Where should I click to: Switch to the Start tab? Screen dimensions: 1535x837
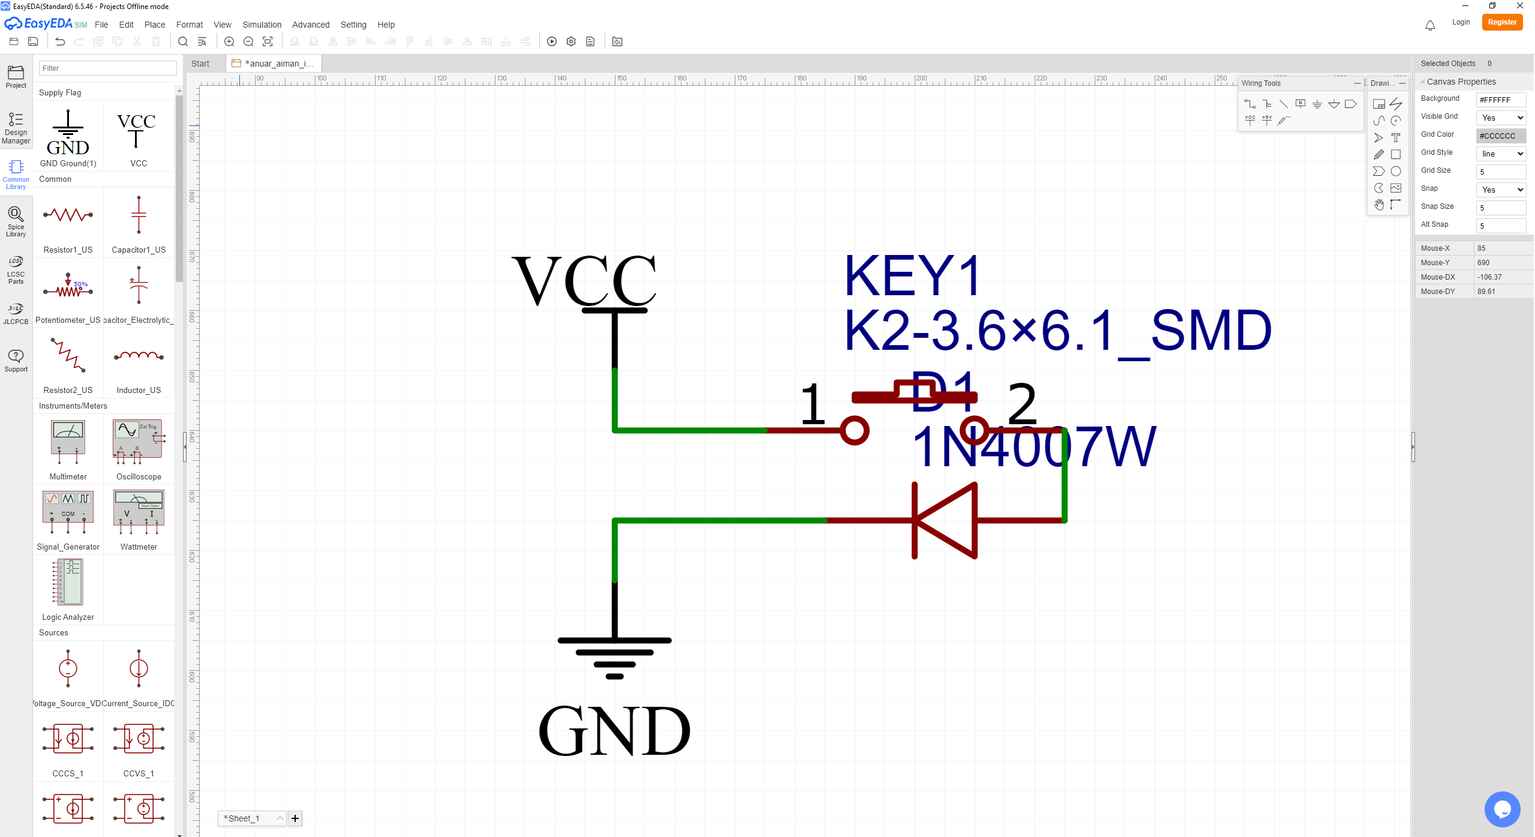[201, 63]
